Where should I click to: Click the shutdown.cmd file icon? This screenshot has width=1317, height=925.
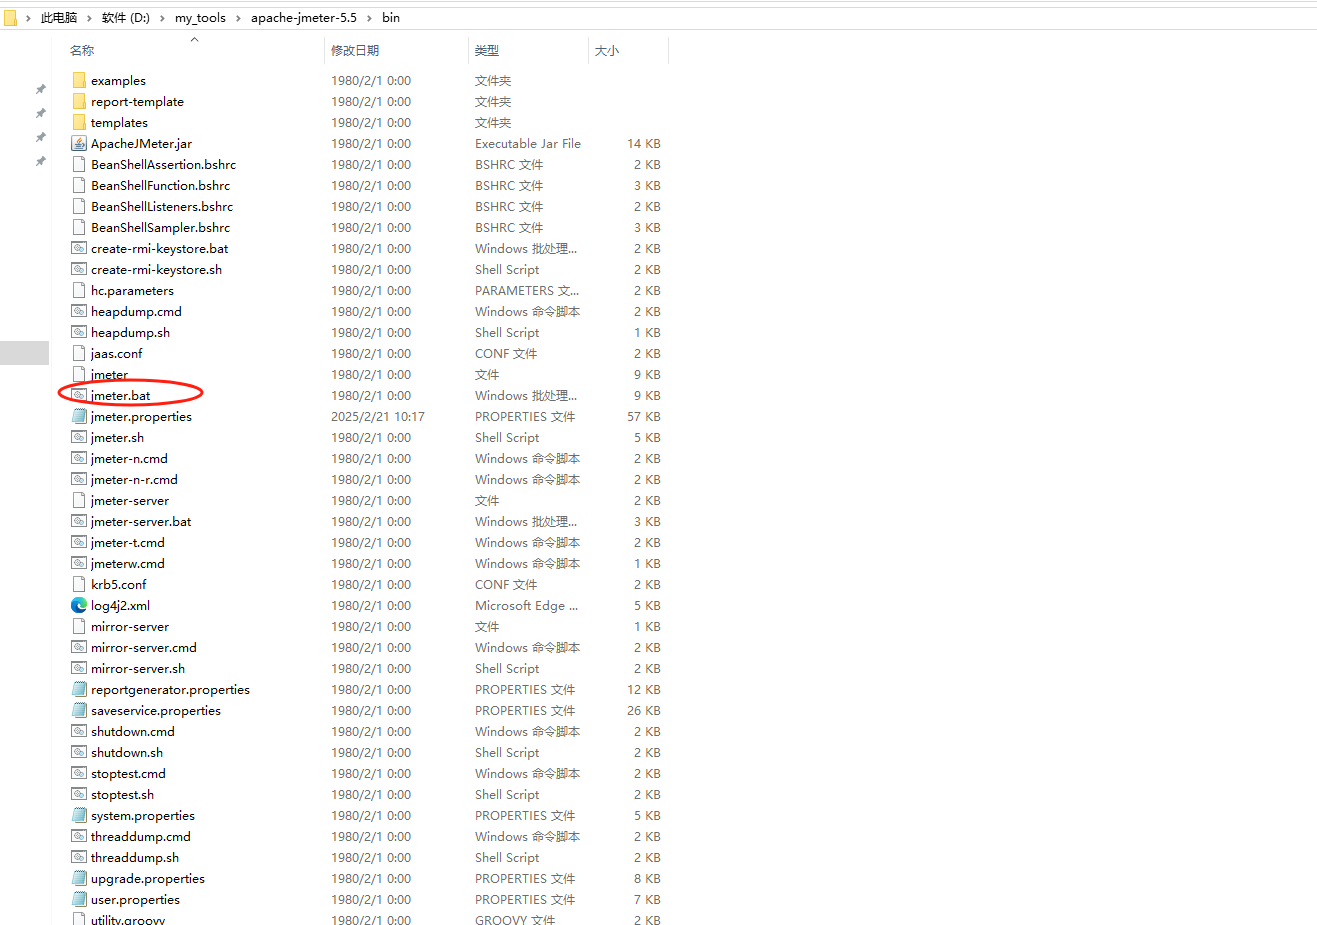coord(79,731)
